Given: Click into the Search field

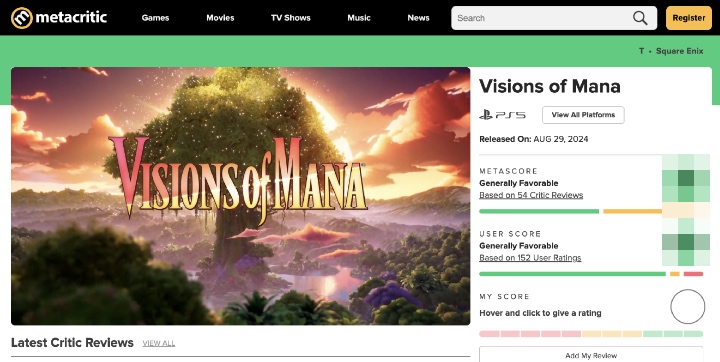Looking at the screenshot, I should tap(542, 18).
